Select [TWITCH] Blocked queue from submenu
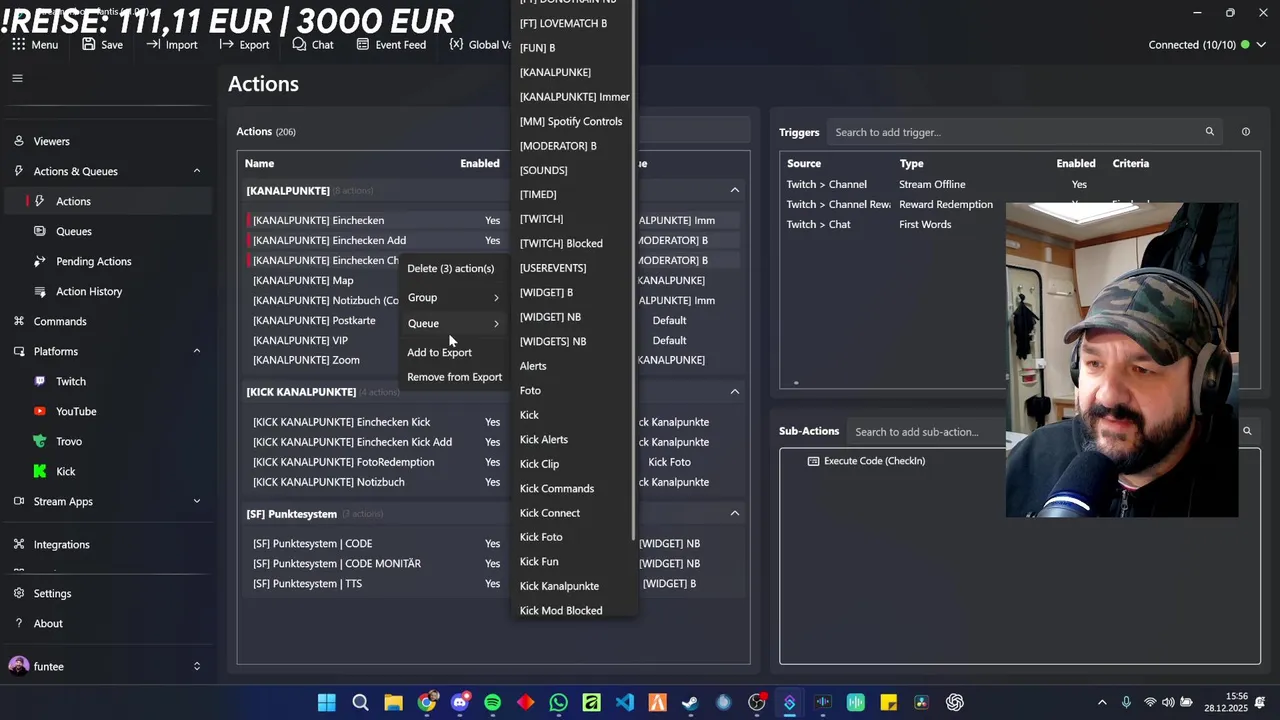The width and height of the screenshot is (1280, 720). pyautogui.click(x=561, y=244)
